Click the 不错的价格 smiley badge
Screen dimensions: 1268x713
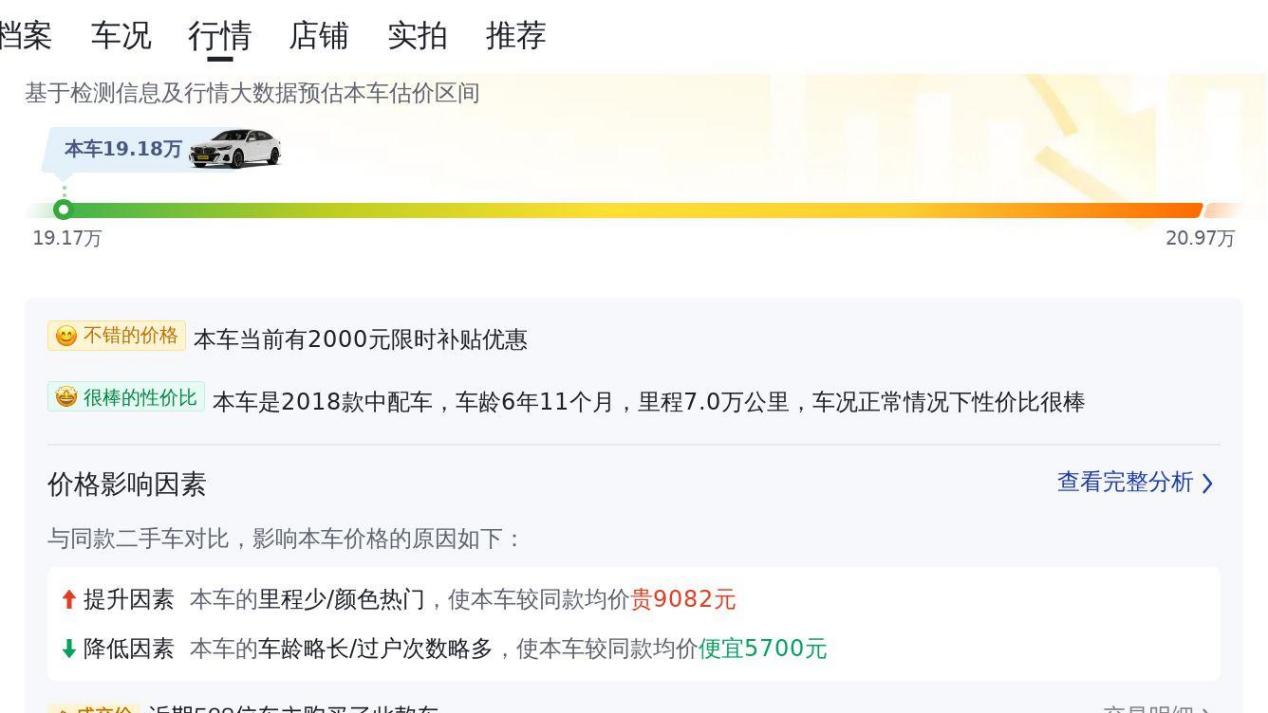pos(116,336)
